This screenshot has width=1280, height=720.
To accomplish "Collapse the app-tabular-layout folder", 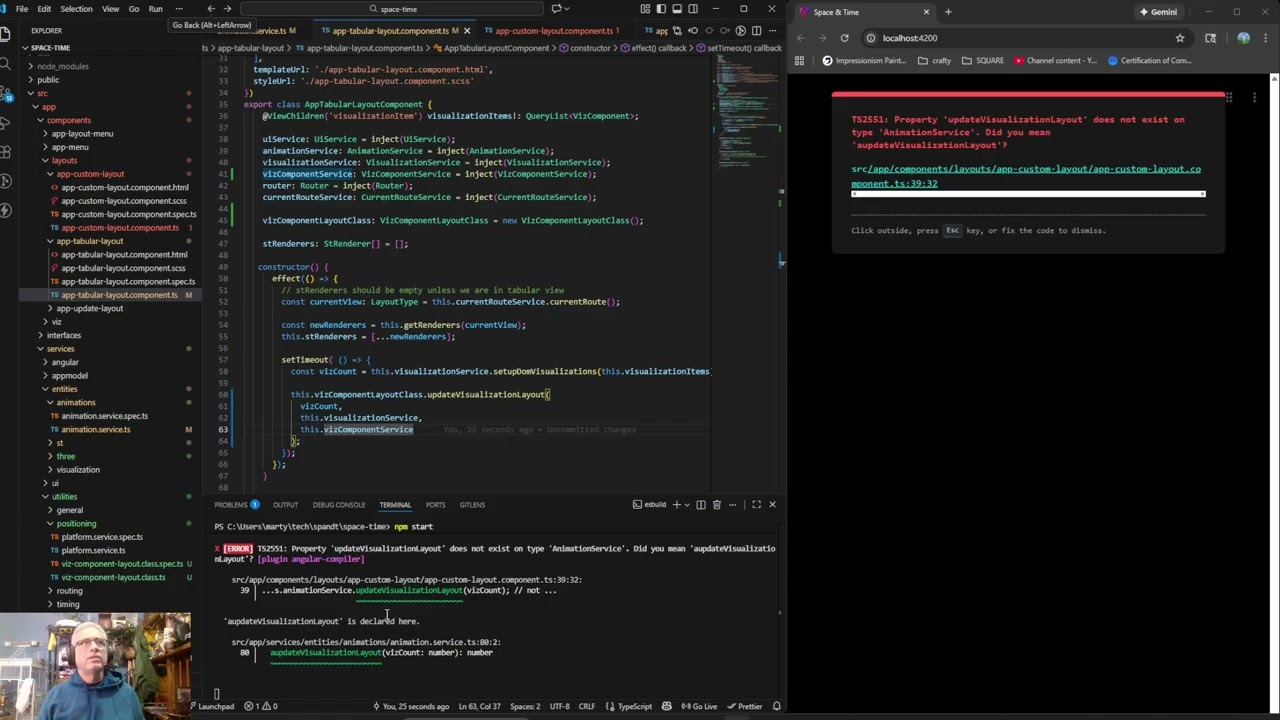I will [x=90, y=241].
